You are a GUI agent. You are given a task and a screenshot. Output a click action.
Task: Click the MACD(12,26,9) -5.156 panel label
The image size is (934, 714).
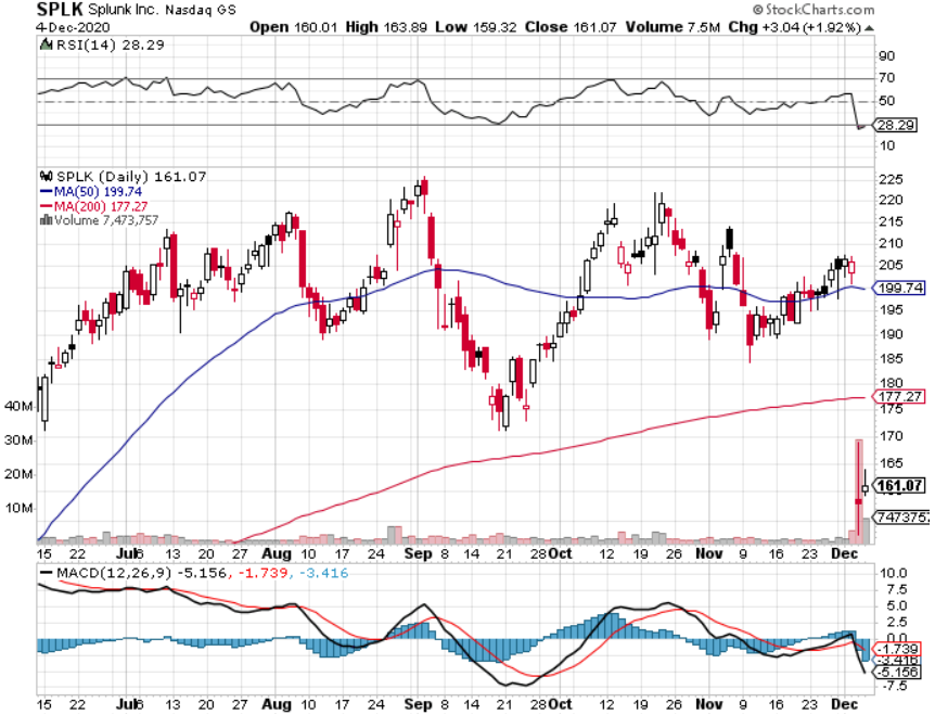pyautogui.click(x=141, y=573)
